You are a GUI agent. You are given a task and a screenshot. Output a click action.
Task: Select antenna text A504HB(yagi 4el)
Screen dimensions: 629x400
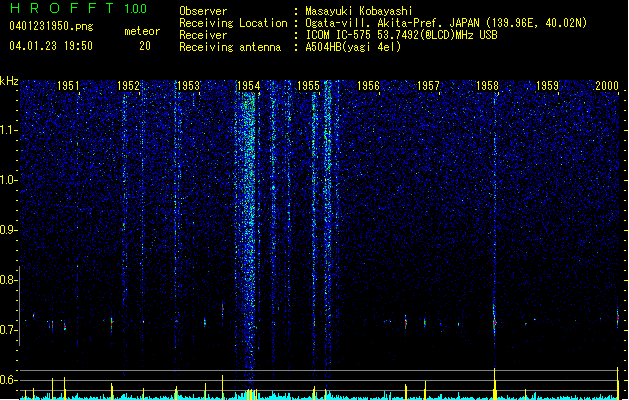coord(353,47)
